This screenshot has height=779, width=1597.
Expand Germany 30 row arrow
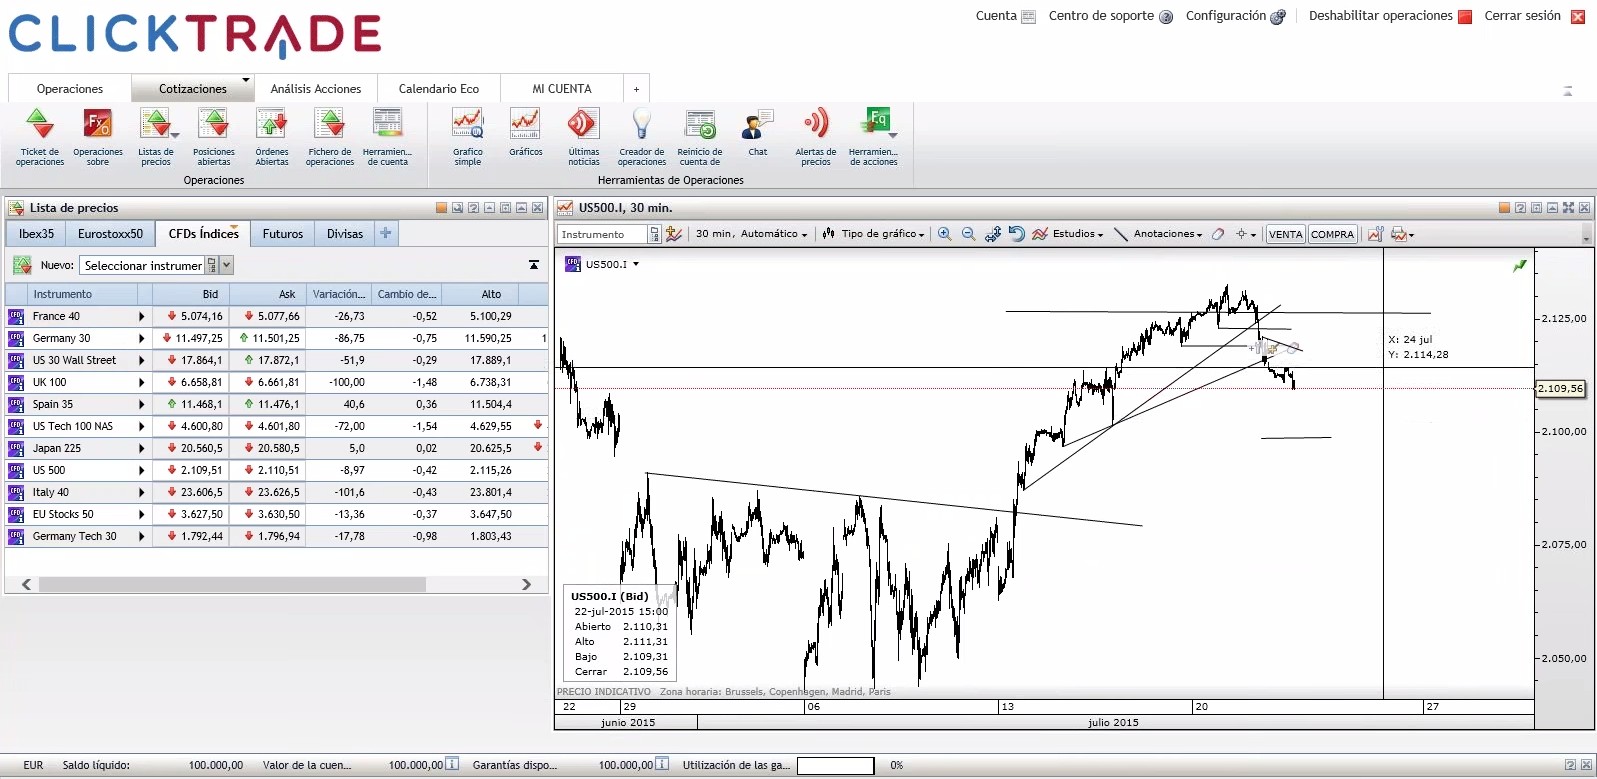(141, 338)
